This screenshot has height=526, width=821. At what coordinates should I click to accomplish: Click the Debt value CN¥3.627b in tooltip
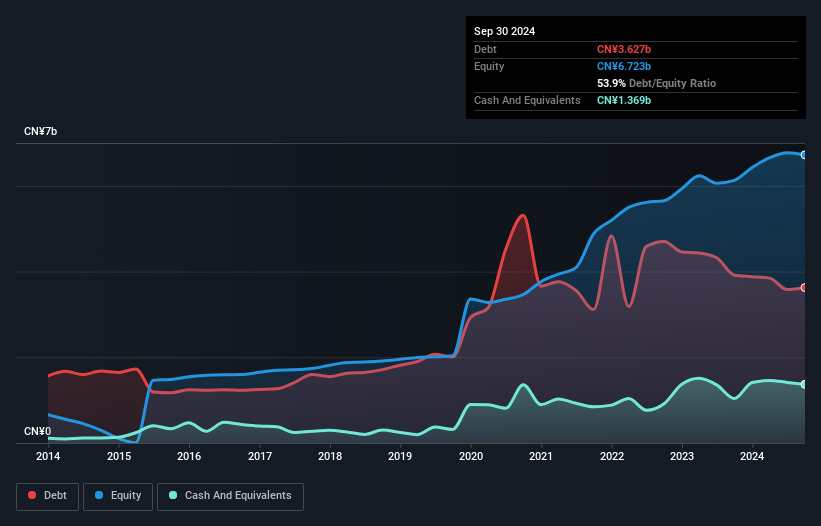click(x=624, y=49)
